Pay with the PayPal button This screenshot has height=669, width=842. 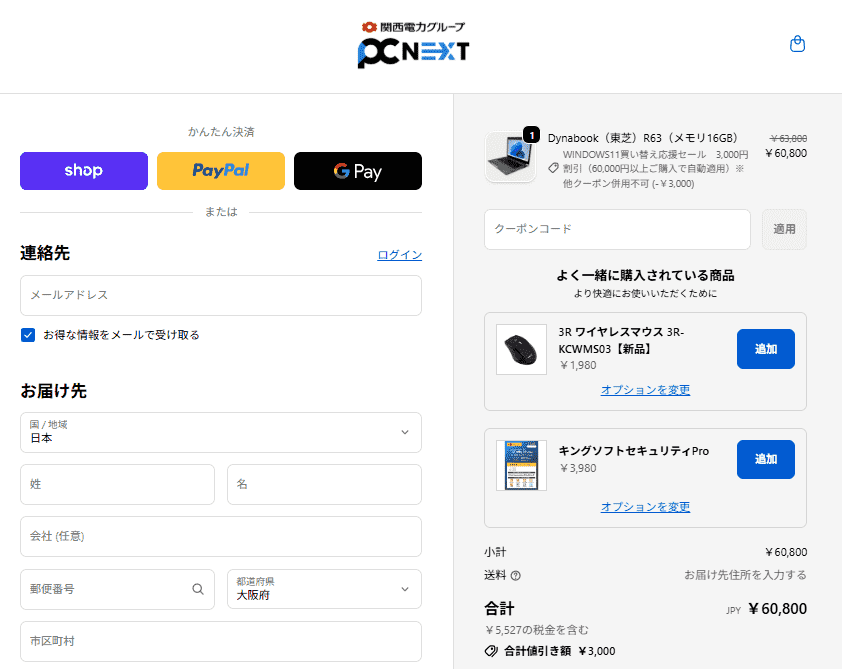(x=221, y=171)
